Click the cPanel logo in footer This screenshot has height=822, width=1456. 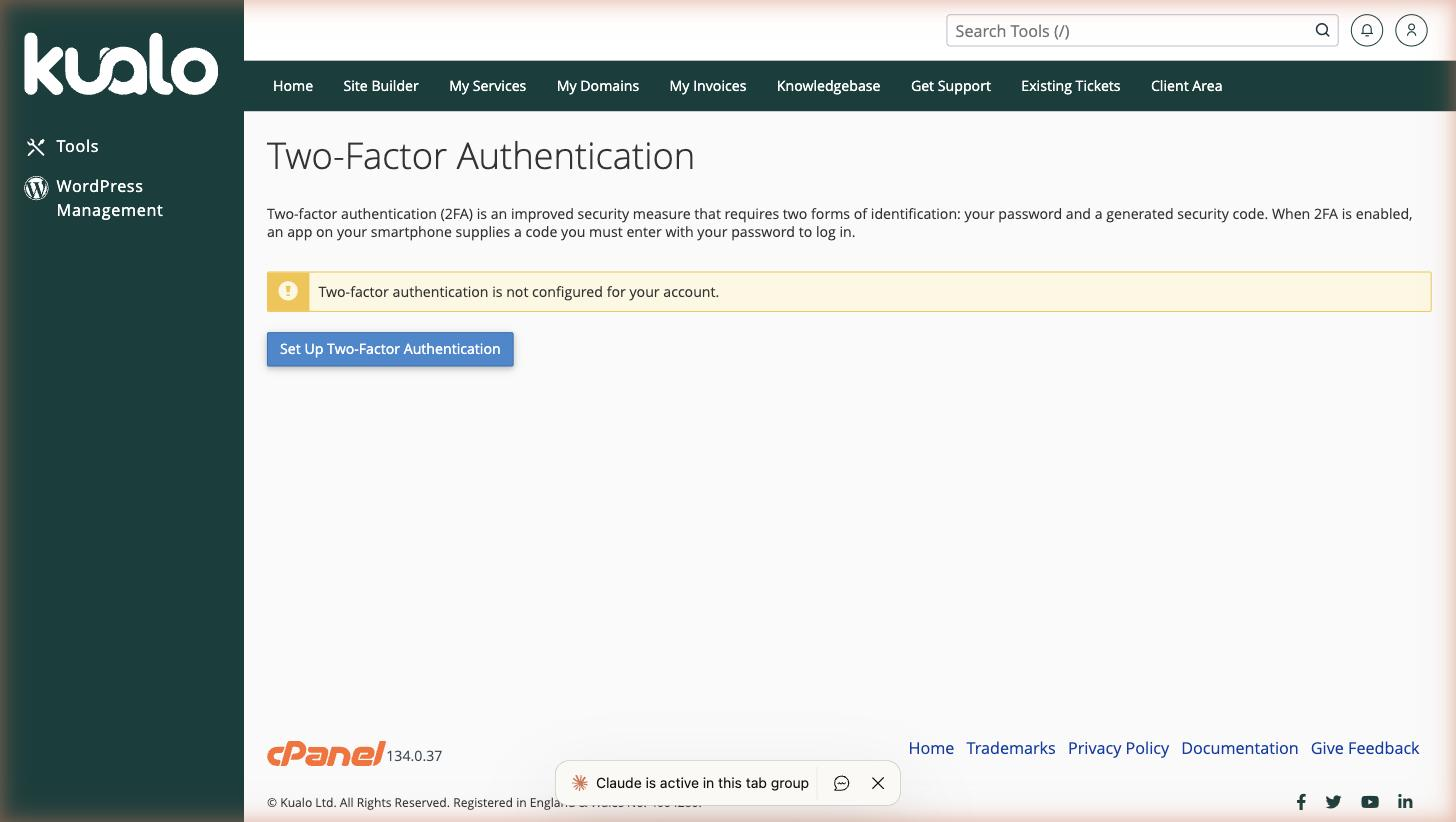(x=326, y=754)
